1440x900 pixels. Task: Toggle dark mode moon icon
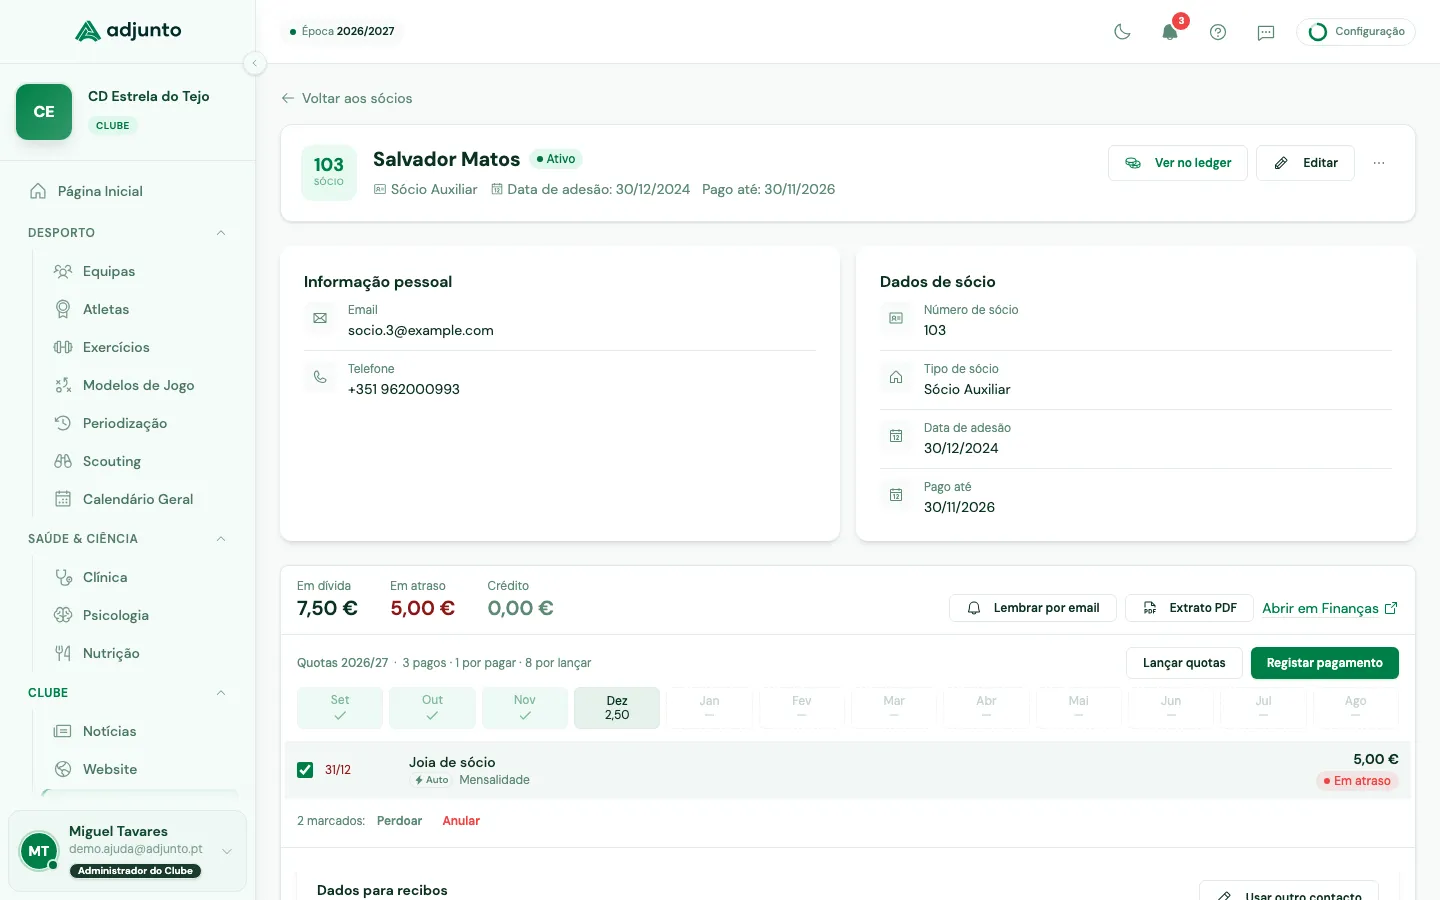pos(1122,32)
